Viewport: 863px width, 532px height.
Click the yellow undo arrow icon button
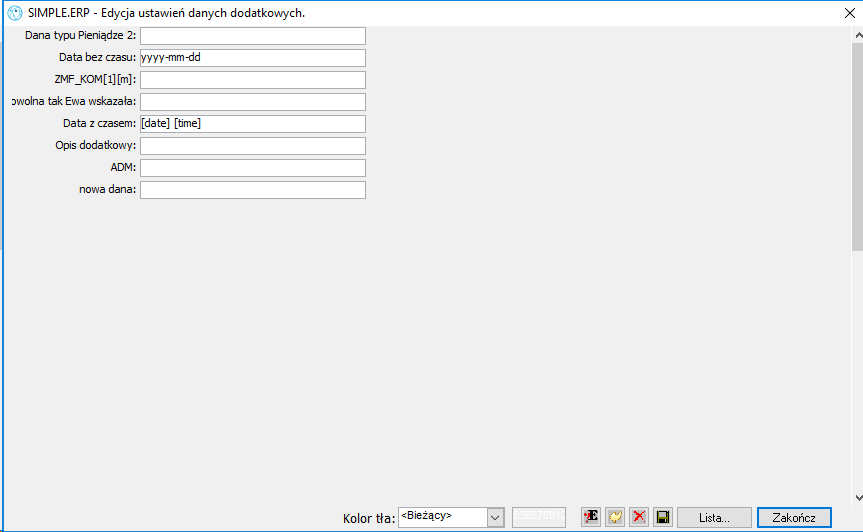[x=615, y=517]
